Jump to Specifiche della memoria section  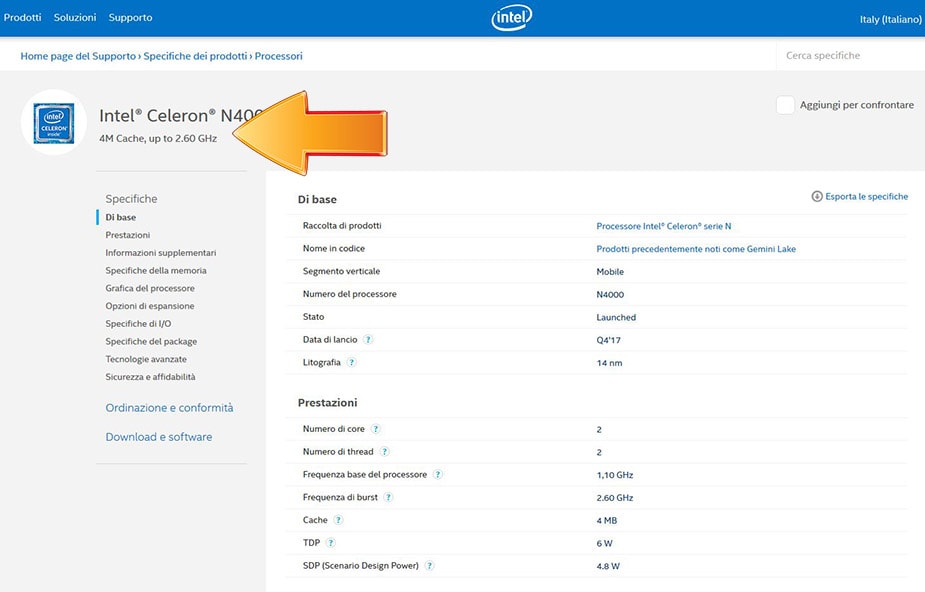(x=156, y=270)
